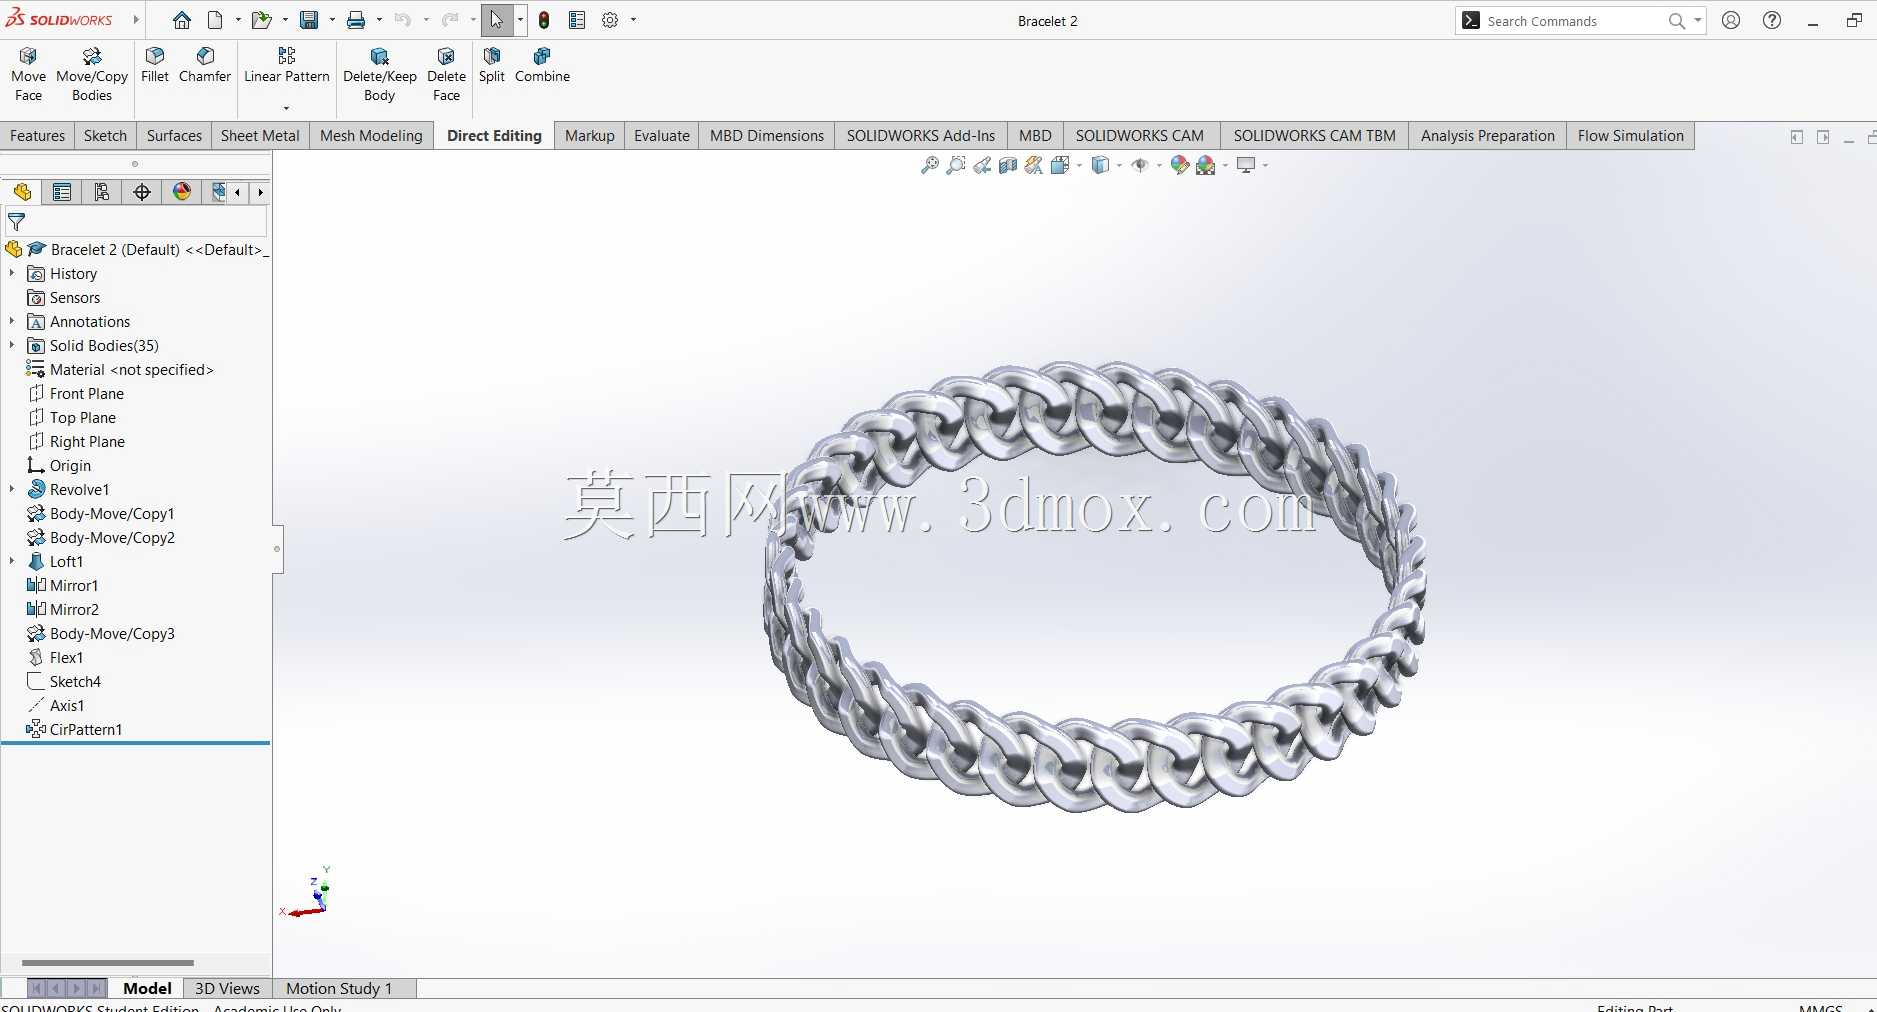The image size is (1877, 1012).
Task: Open the user login account icon
Action: (1731, 20)
